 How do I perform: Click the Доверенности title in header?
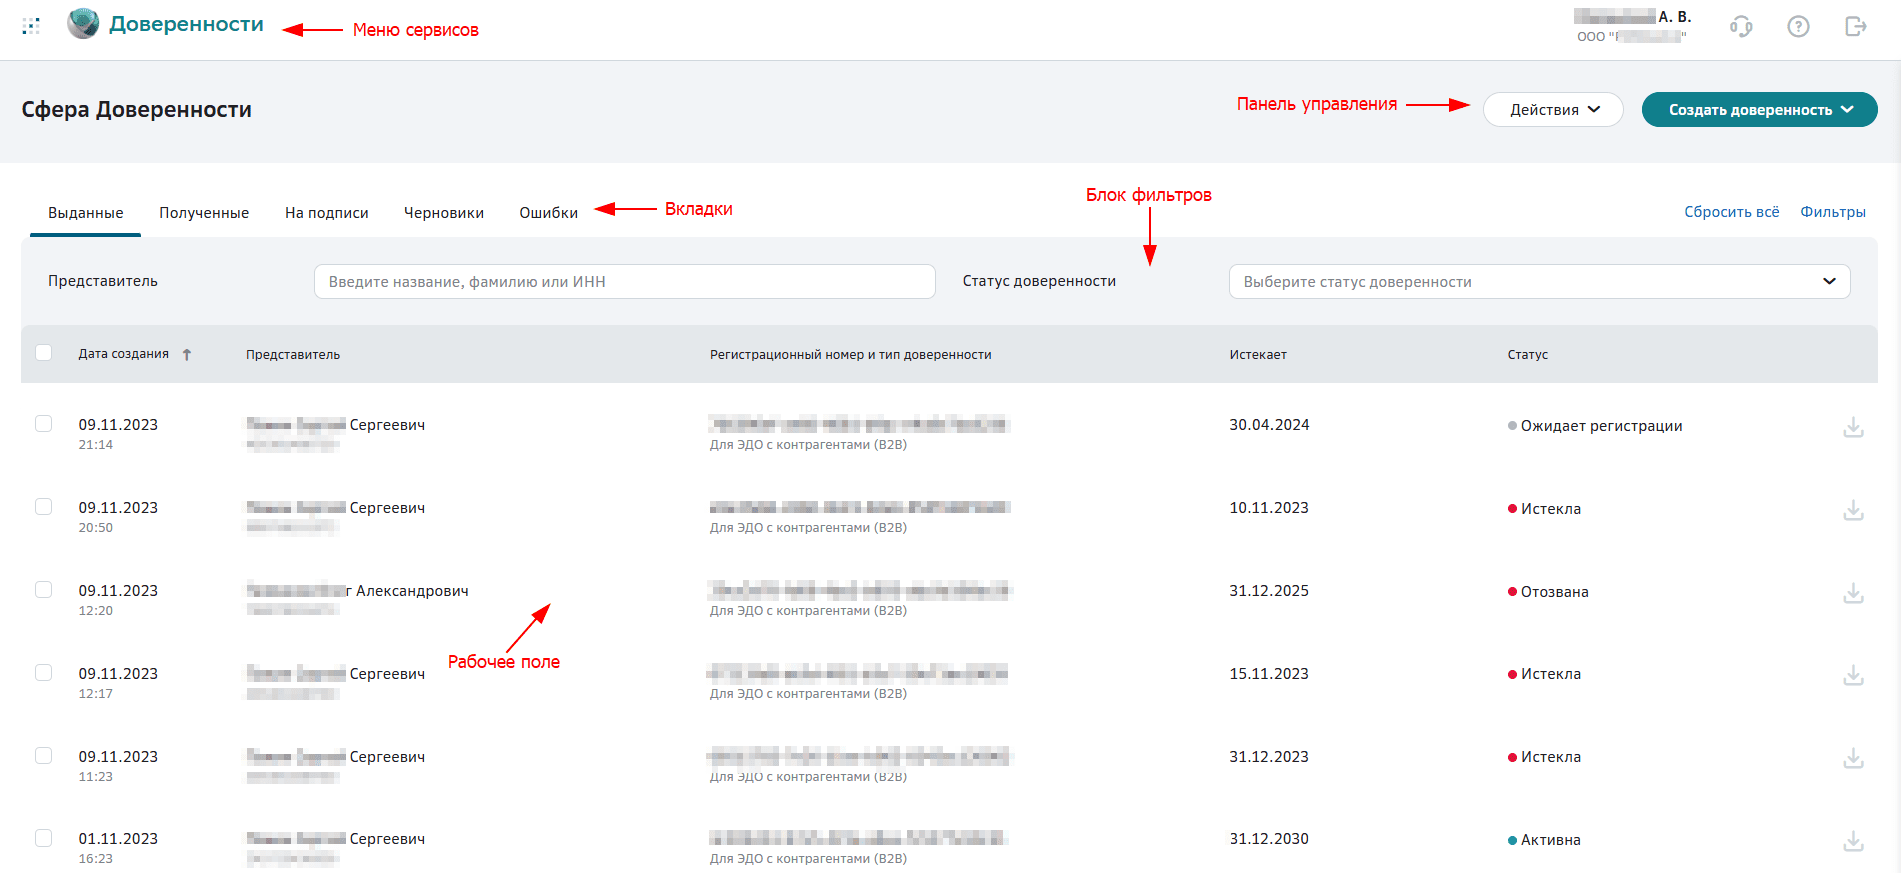tap(186, 24)
